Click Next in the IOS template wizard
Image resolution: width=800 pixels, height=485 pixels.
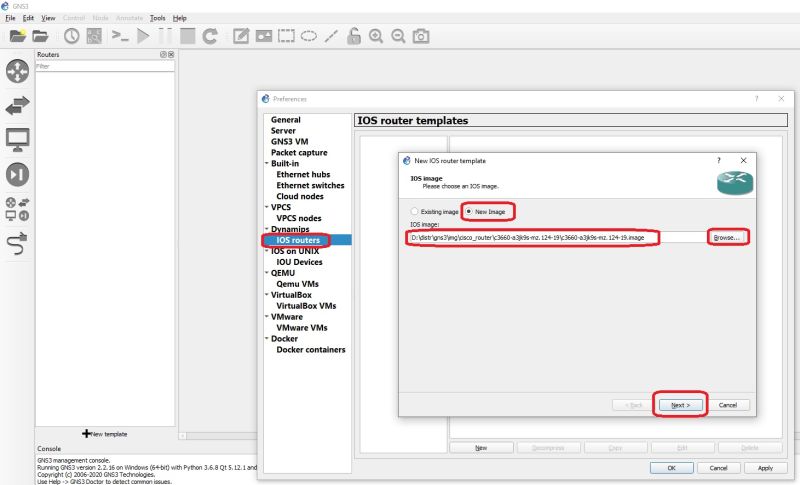coord(681,405)
